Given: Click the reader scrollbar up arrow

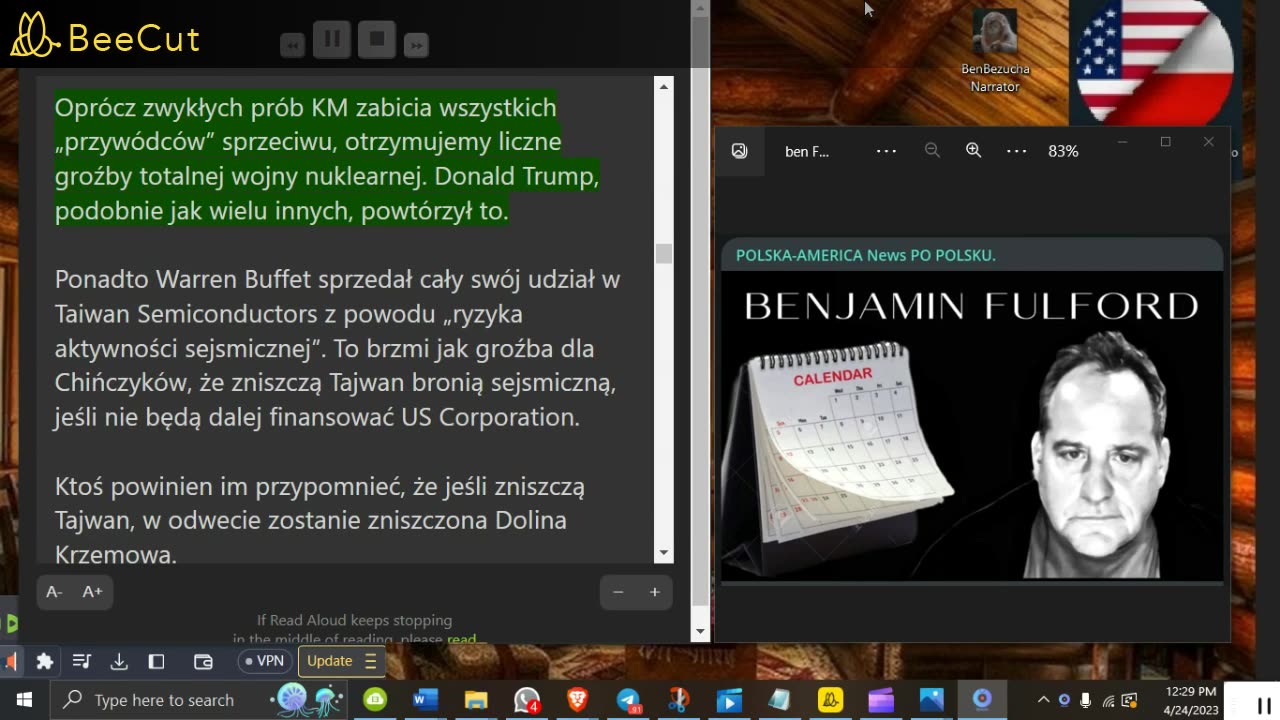Looking at the screenshot, I should [x=664, y=87].
